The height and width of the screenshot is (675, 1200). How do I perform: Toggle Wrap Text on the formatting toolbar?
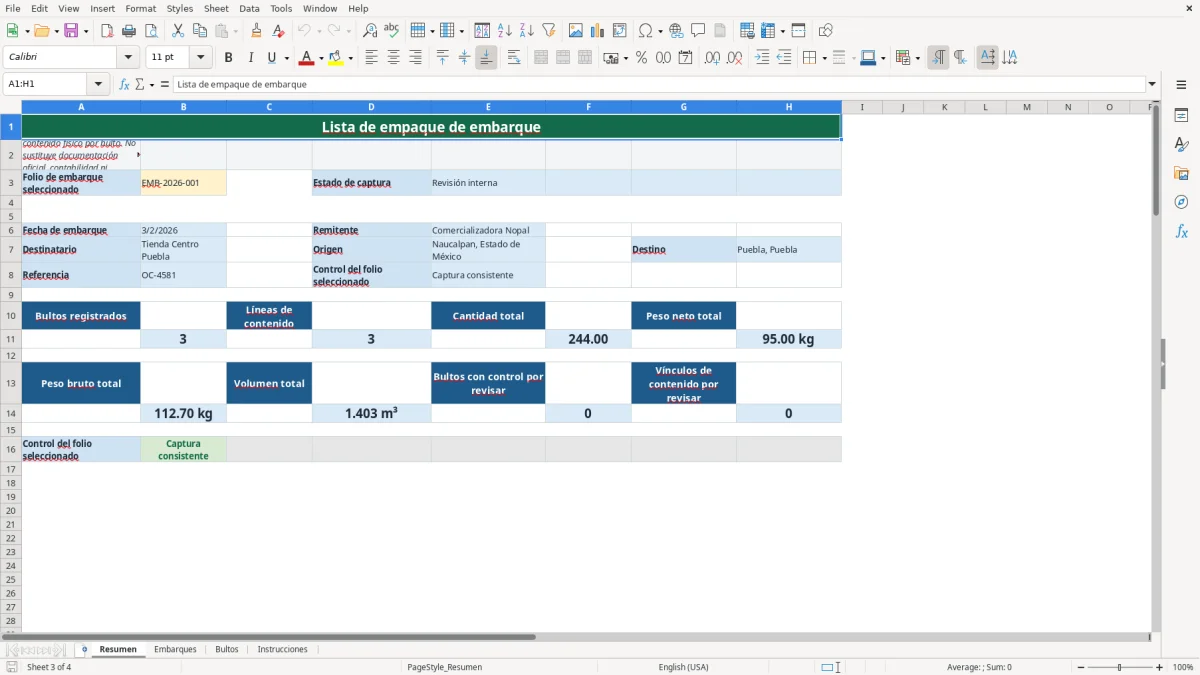[x=514, y=58]
